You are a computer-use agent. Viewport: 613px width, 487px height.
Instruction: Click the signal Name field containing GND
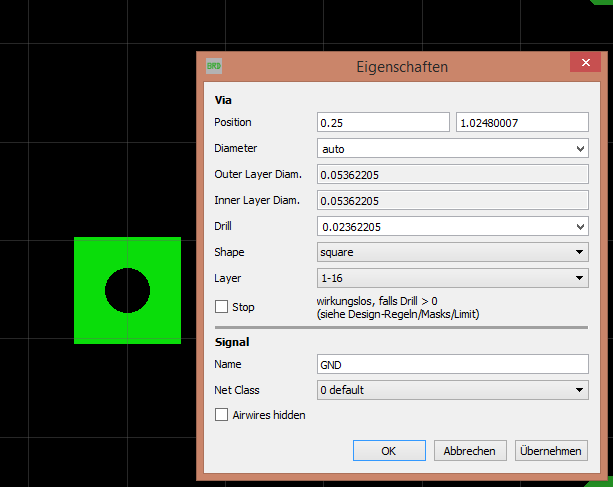pos(453,364)
